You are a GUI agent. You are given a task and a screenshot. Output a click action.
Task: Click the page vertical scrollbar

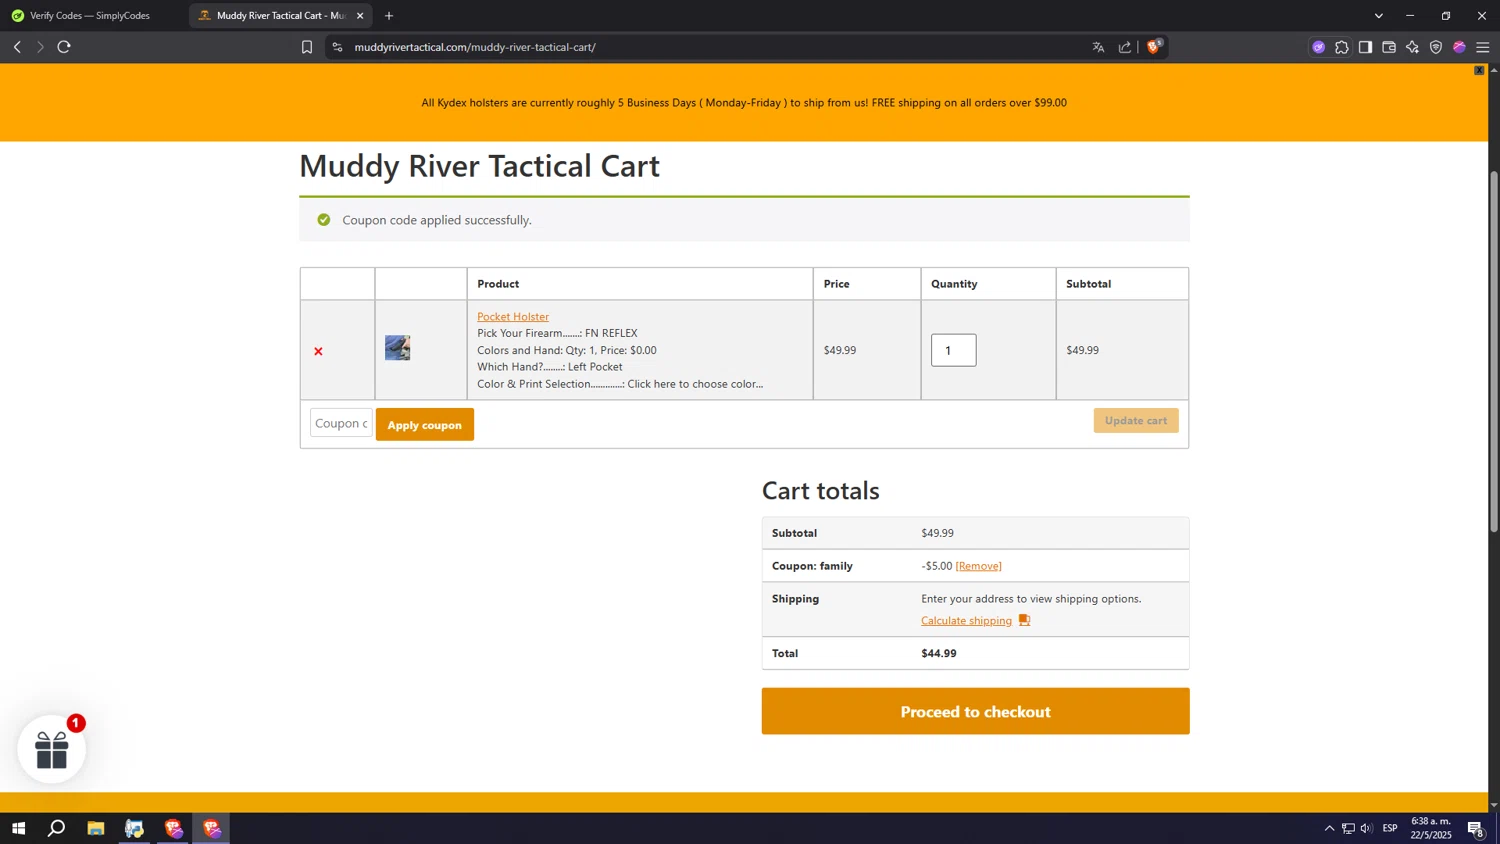pos(1494,350)
